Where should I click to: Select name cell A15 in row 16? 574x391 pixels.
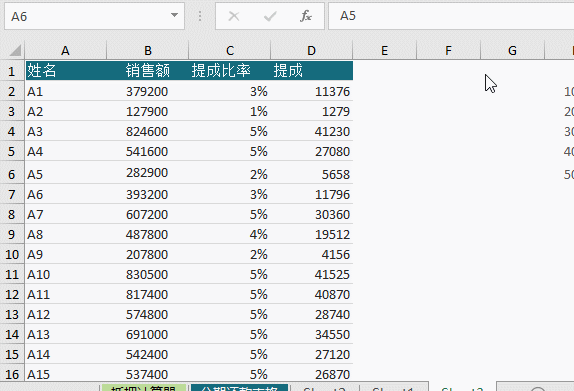[x=66, y=373]
